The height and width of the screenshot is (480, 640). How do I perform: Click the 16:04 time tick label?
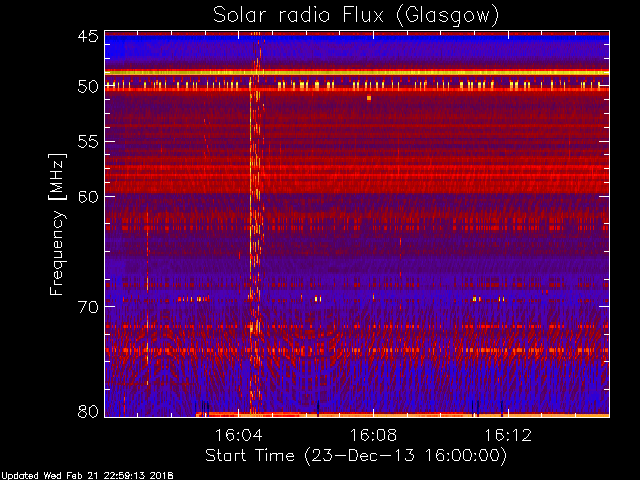click(239, 435)
